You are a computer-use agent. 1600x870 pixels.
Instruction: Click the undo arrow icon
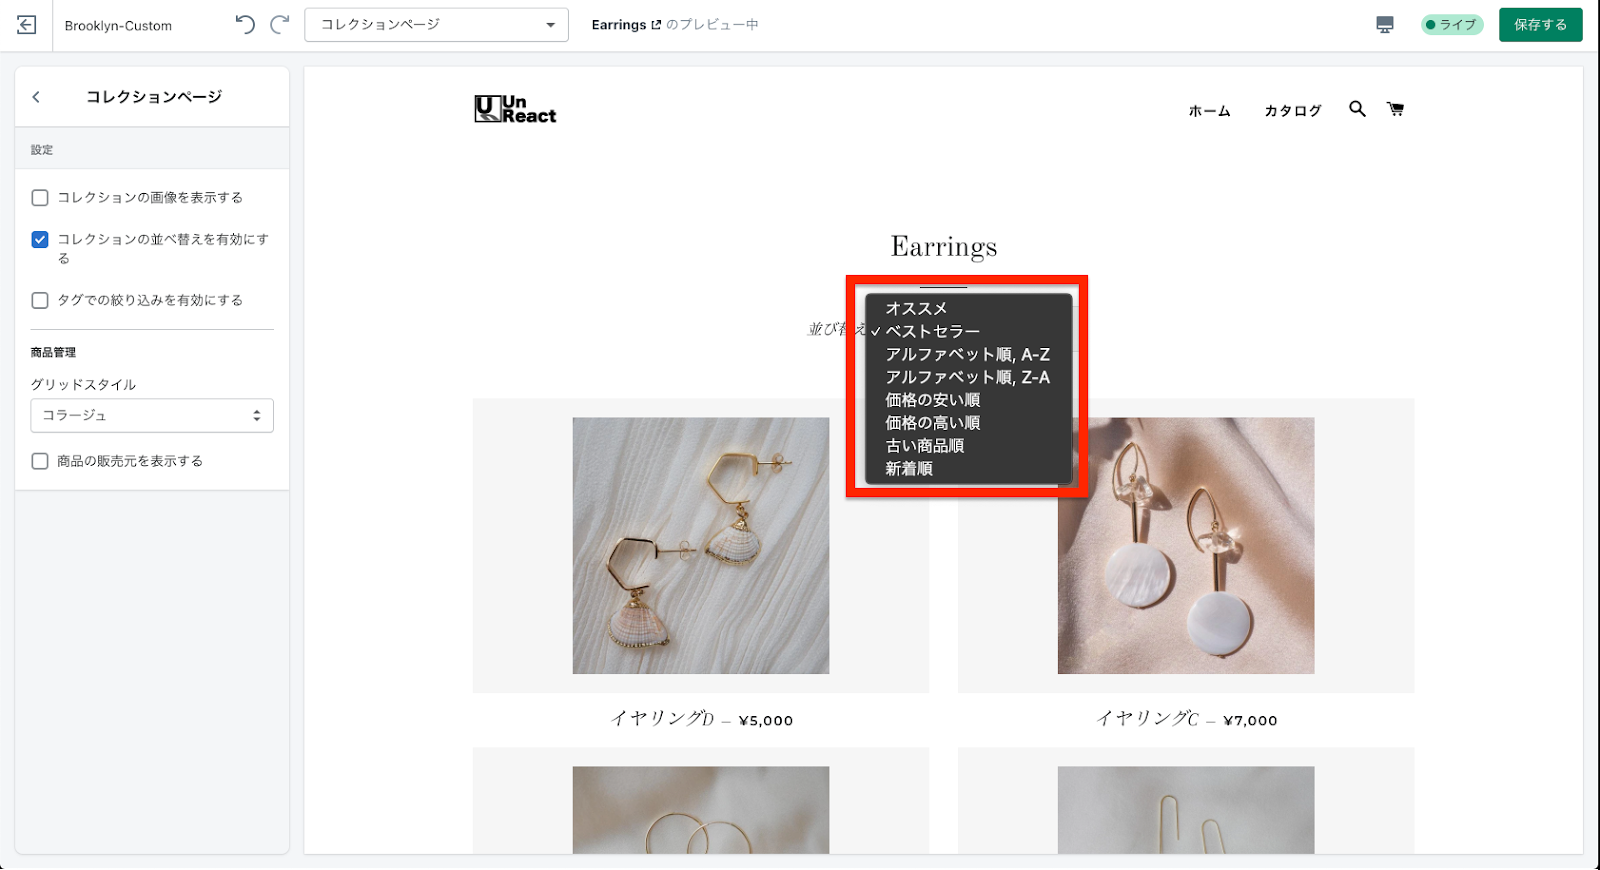[x=245, y=25]
